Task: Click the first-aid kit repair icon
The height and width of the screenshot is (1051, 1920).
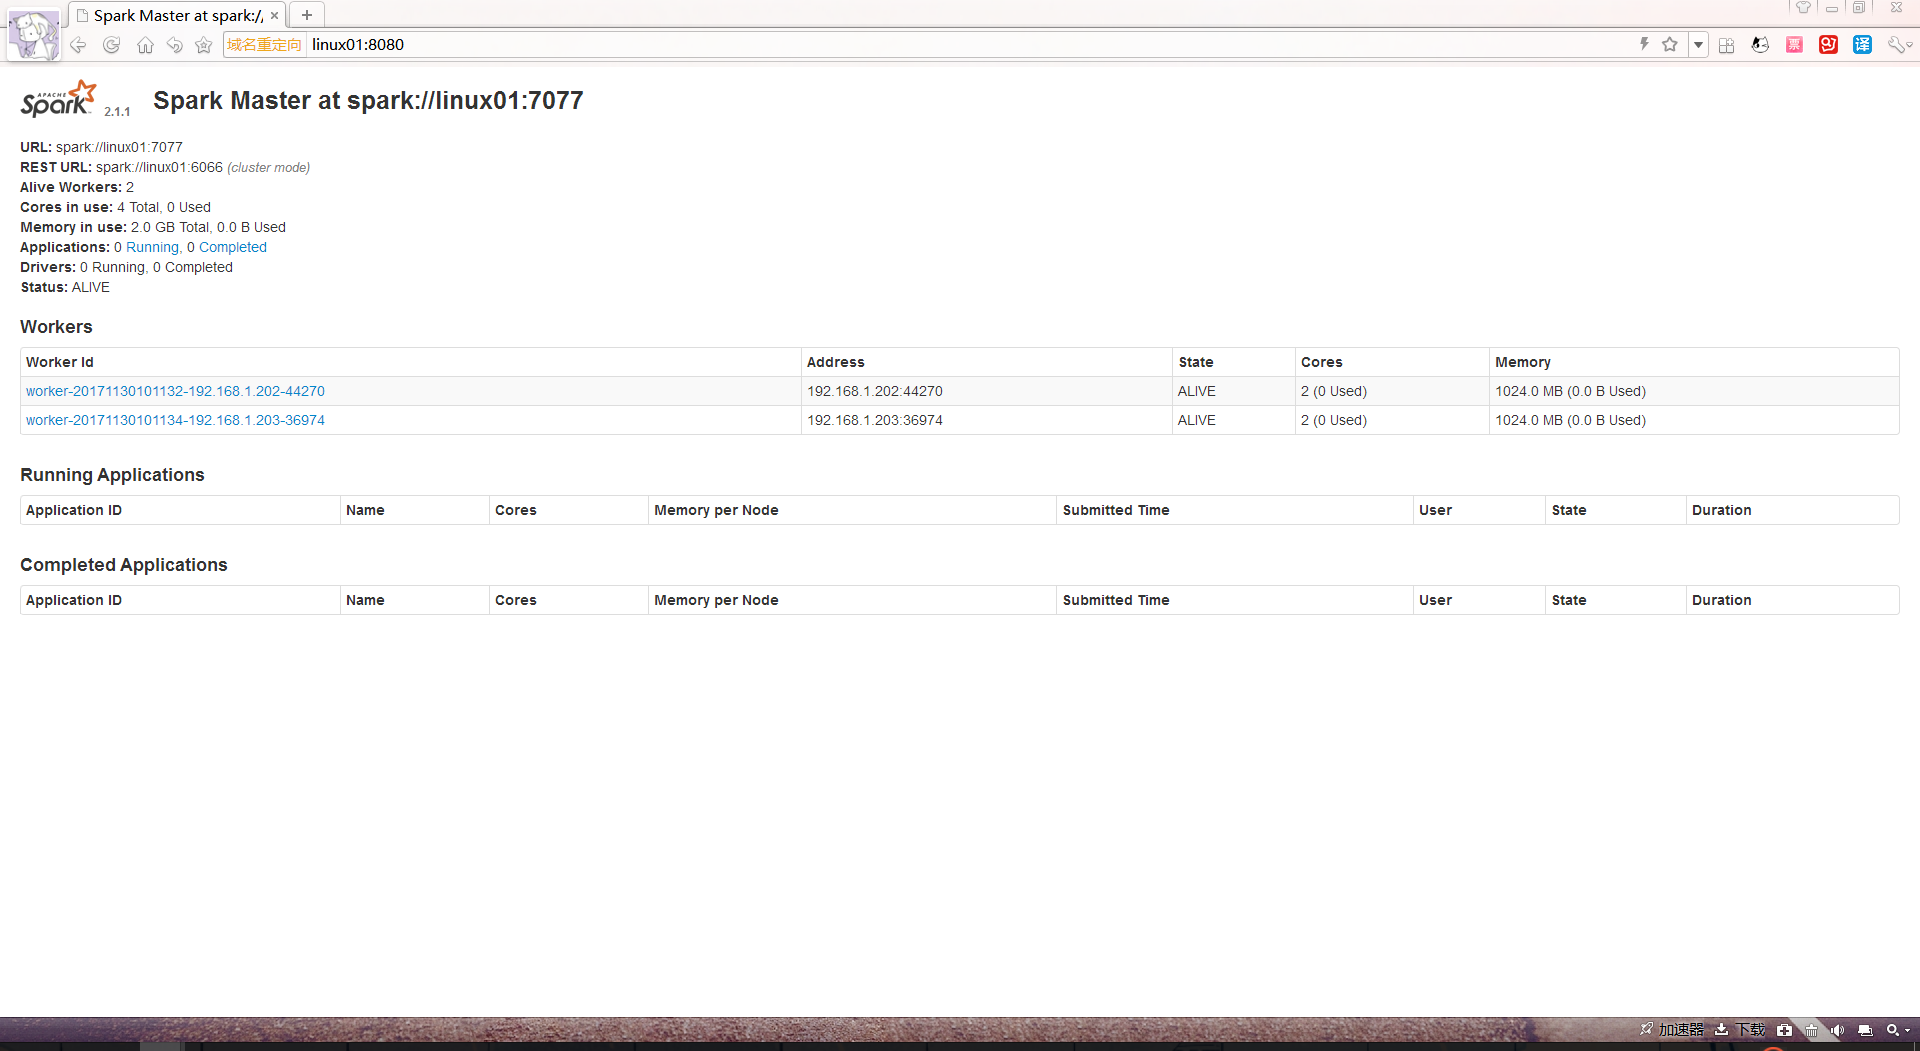Action: 1784,1030
